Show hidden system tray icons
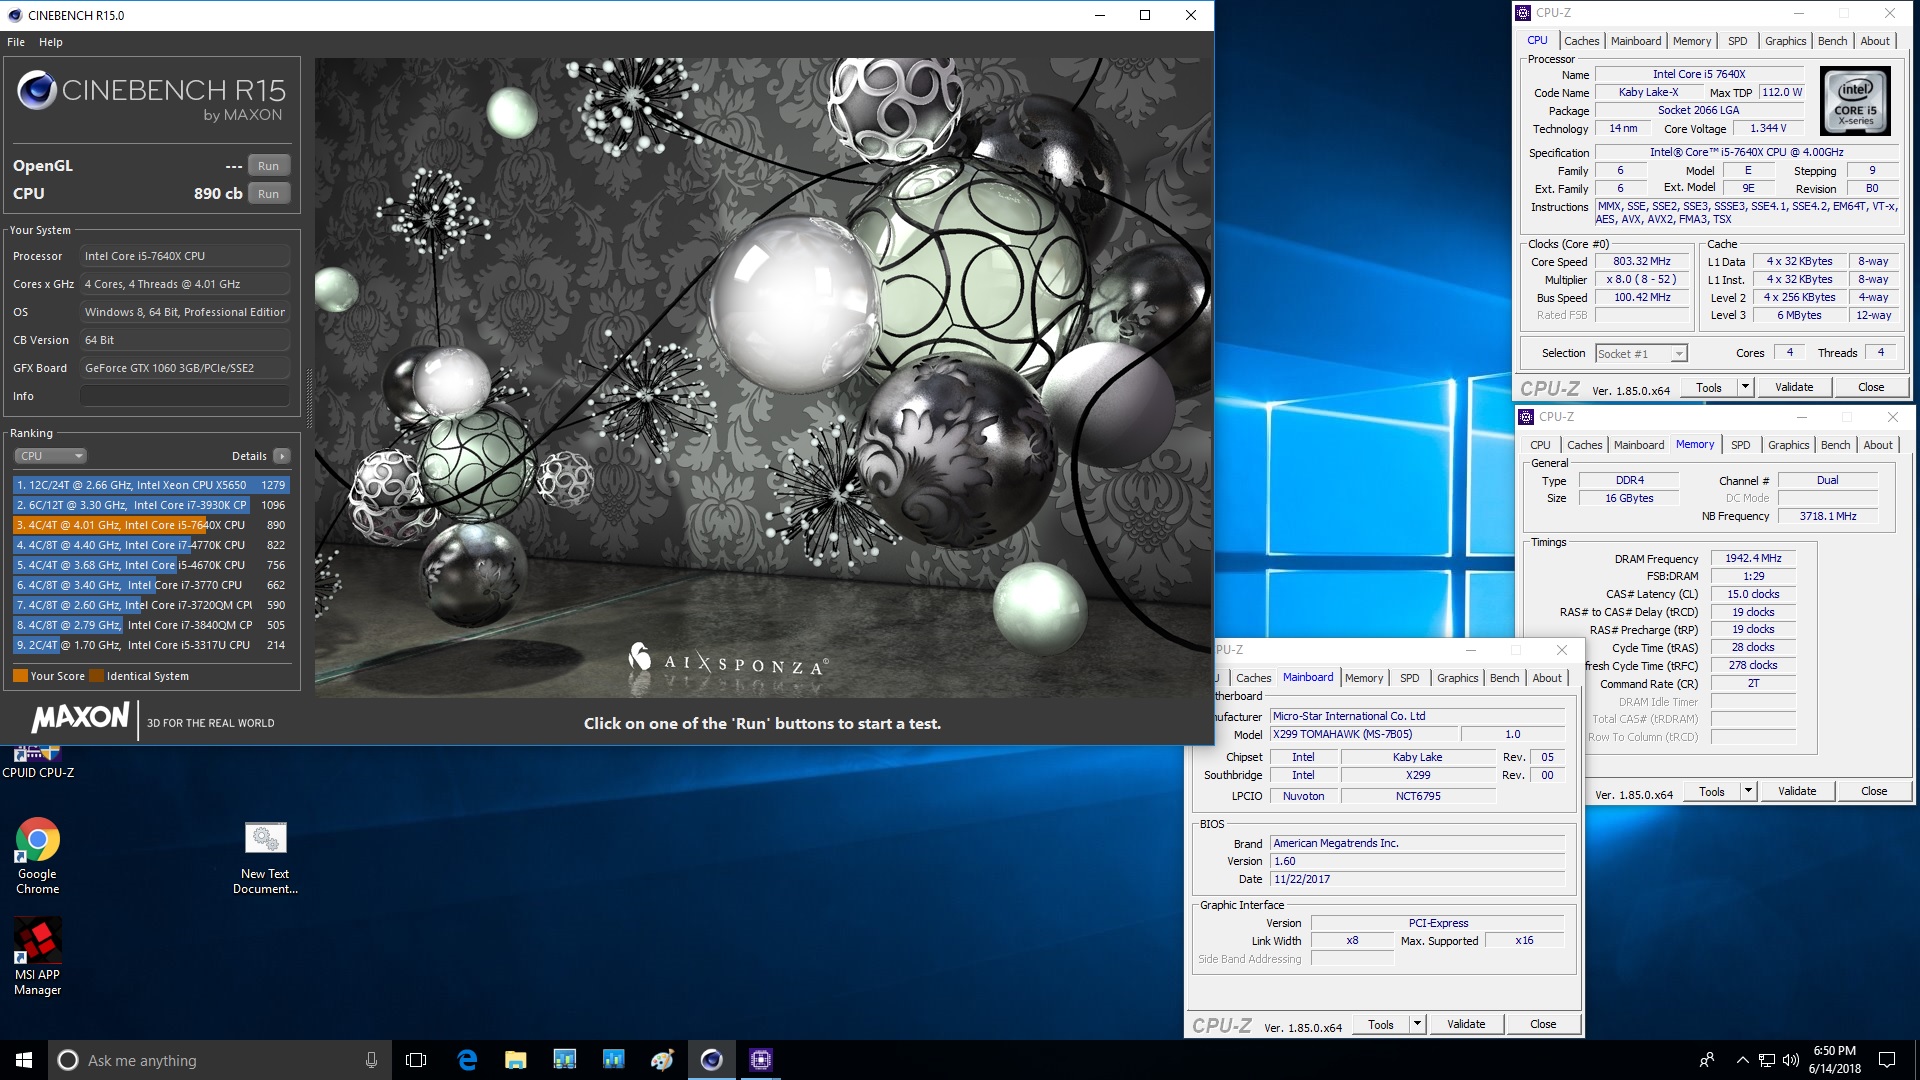The height and width of the screenshot is (1080, 1920). [1742, 1060]
